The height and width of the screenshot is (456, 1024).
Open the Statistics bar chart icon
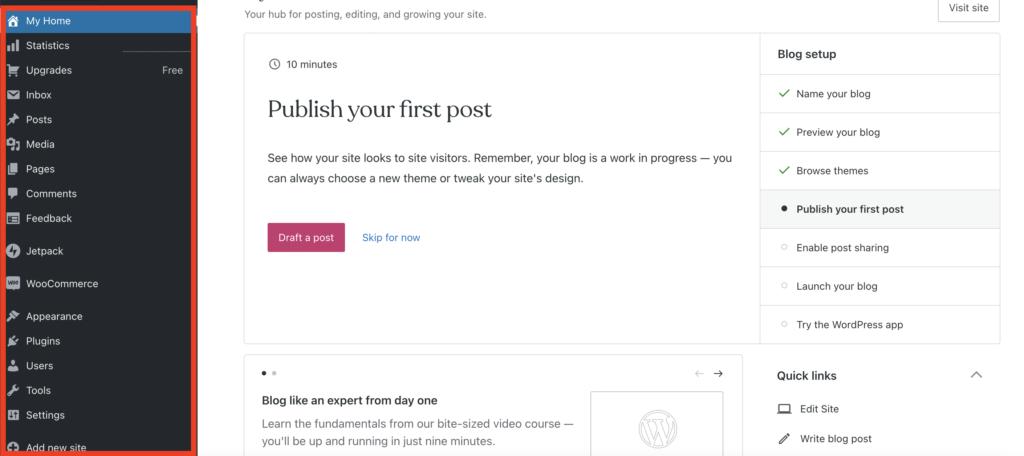coord(13,46)
